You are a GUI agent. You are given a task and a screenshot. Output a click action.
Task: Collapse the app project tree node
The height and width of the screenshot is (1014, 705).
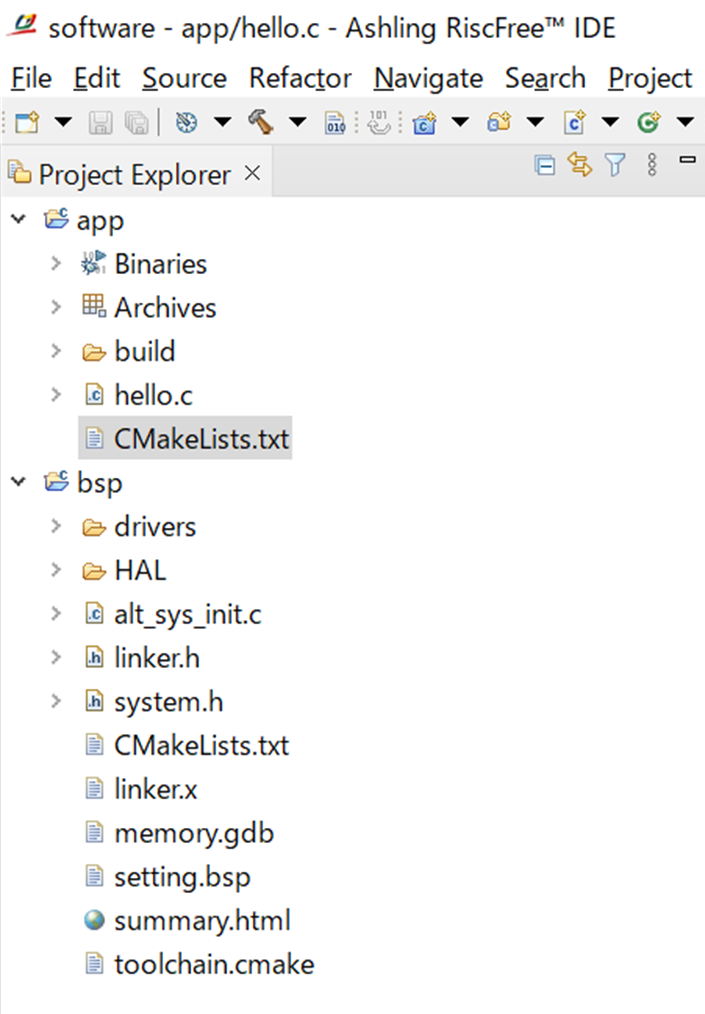click(x=18, y=220)
